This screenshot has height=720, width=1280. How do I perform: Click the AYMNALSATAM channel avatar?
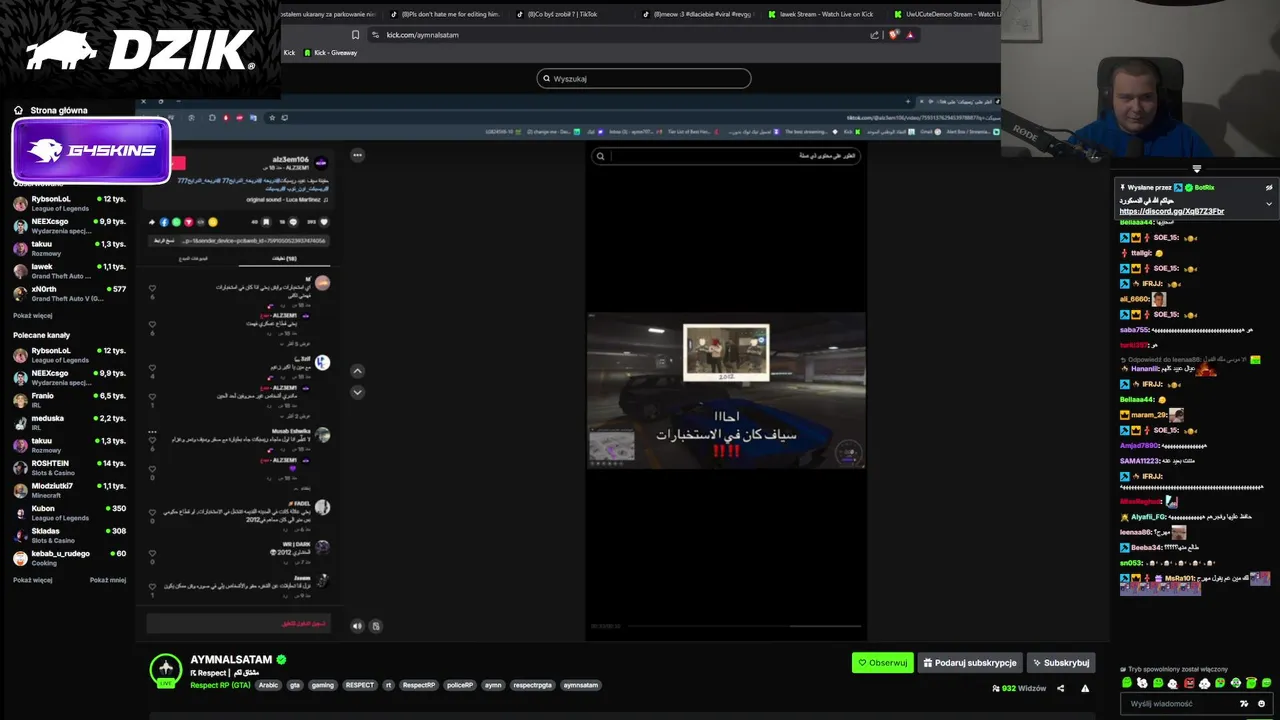(x=166, y=670)
